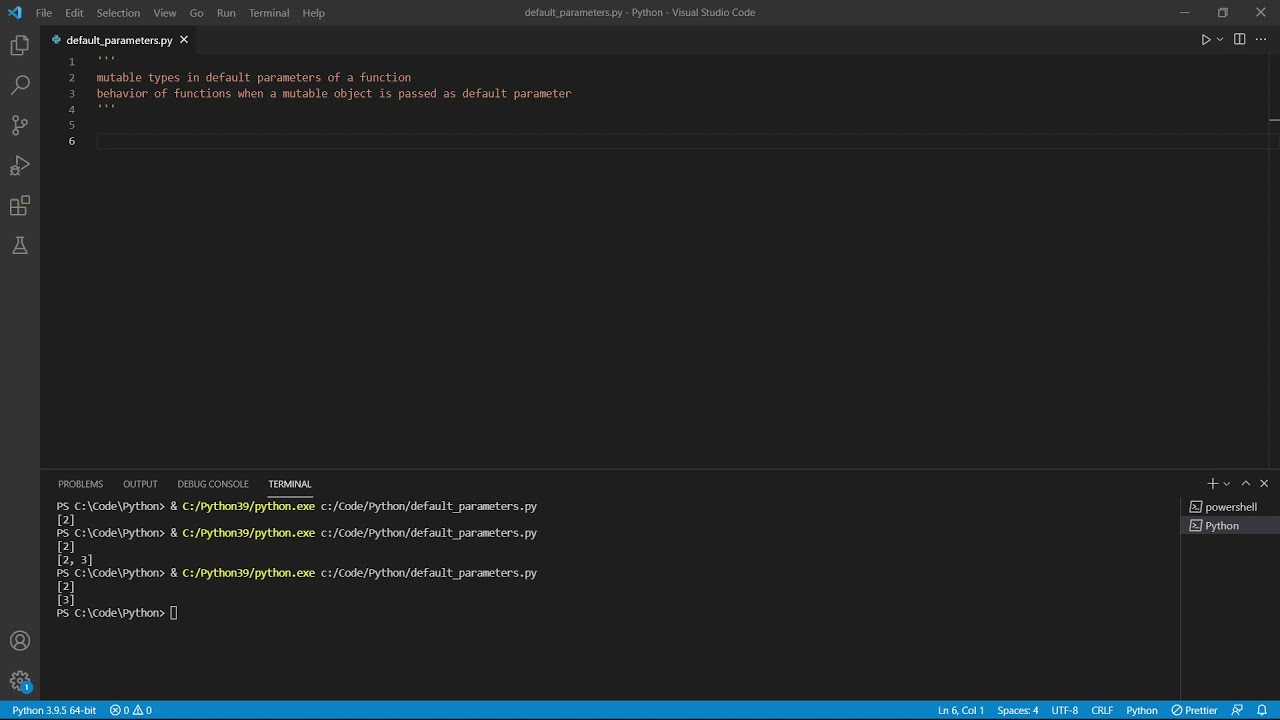Change indentation via Spaces: 4
The width and height of the screenshot is (1280, 720).
1018,710
